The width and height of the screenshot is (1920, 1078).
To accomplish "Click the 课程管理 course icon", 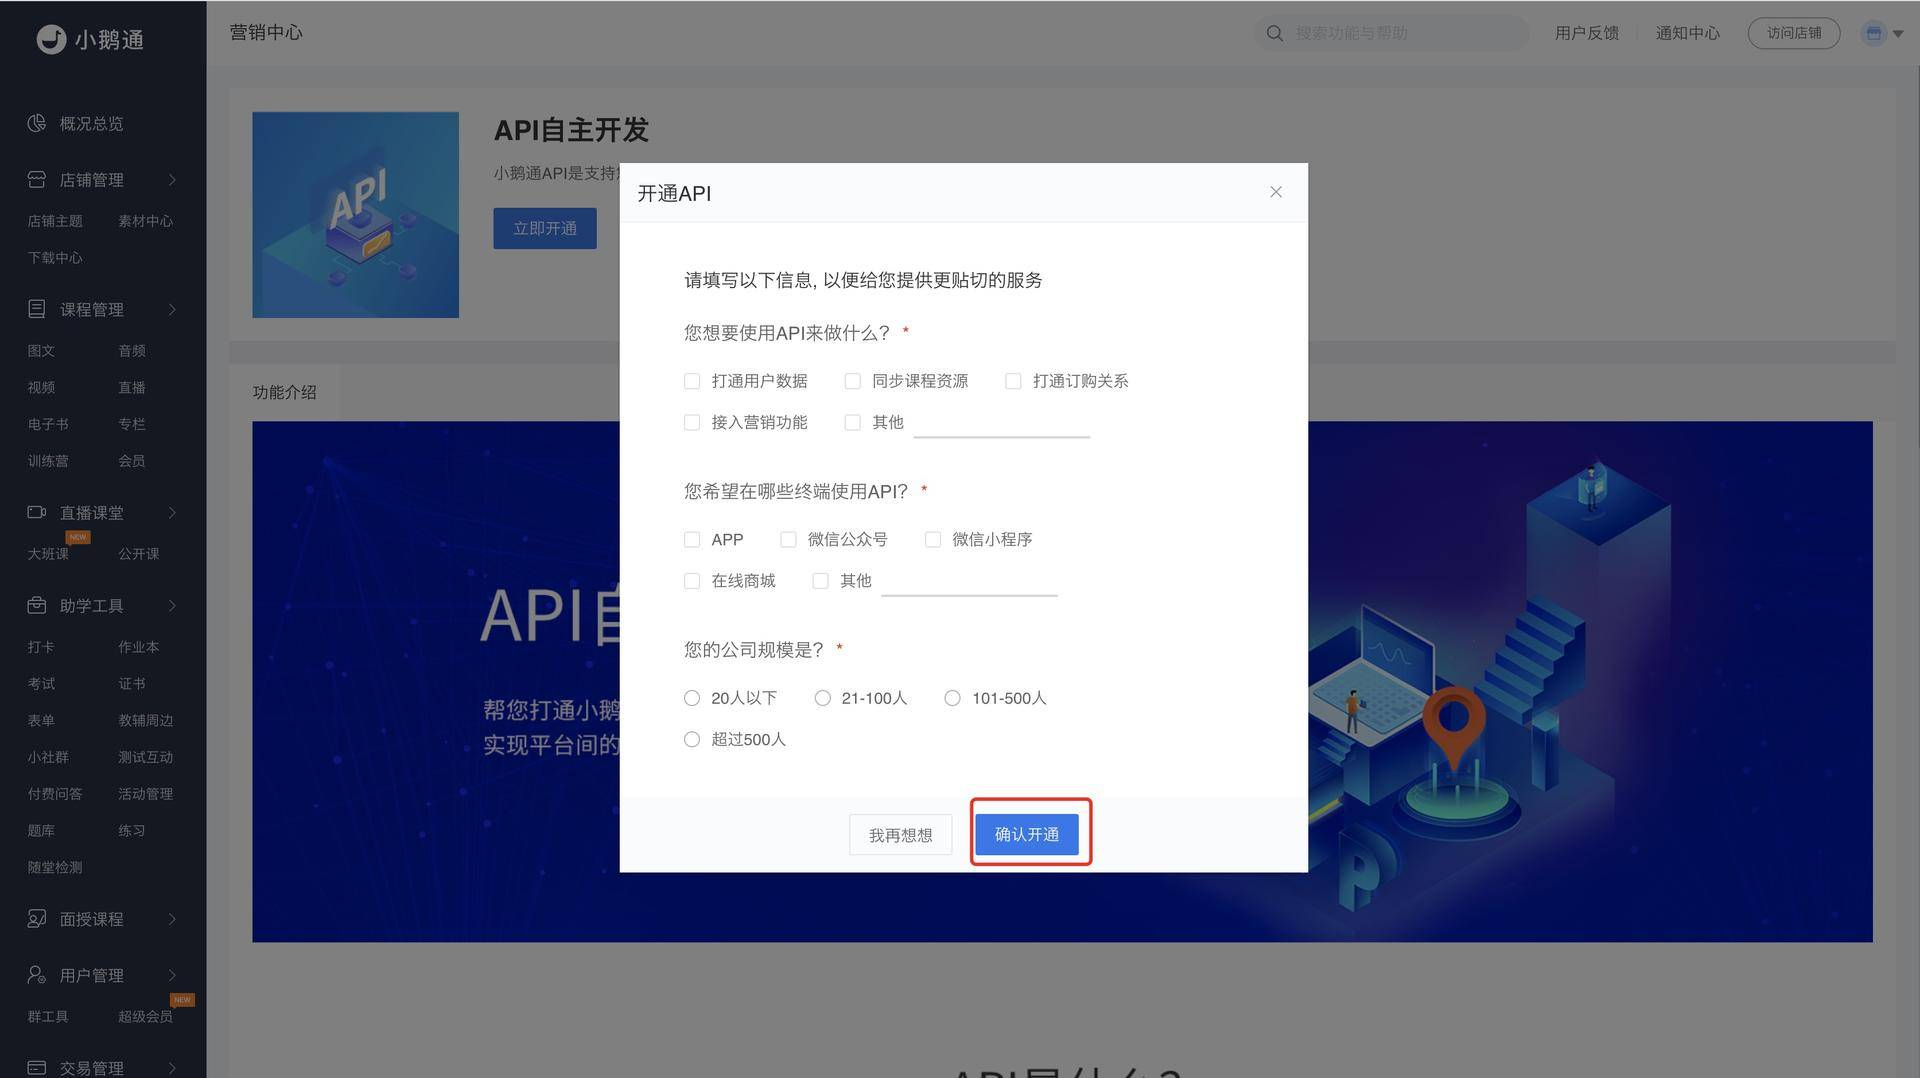I will click(37, 309).
